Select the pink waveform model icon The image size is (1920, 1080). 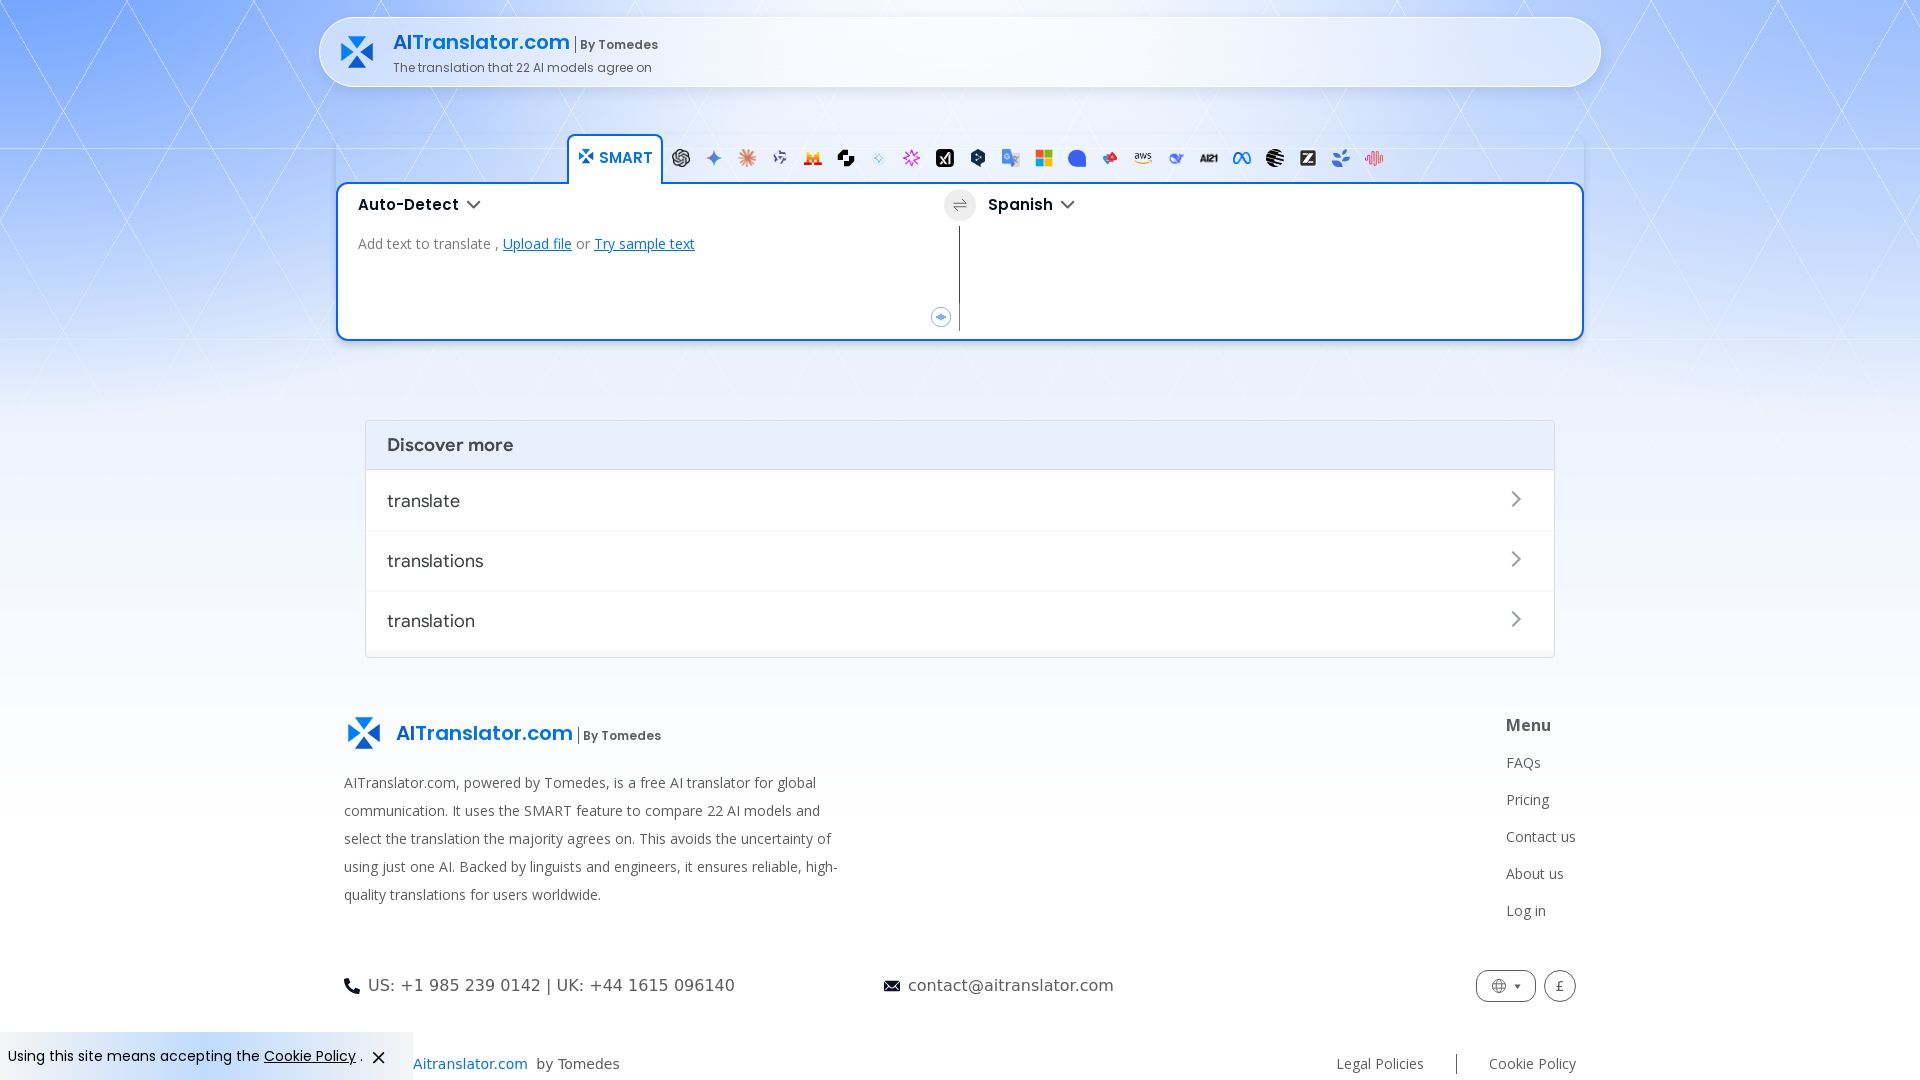click(1374, 158)
